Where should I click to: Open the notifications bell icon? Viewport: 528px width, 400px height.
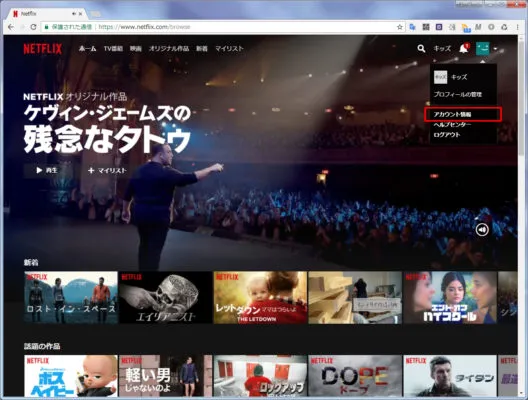[464, 48]
